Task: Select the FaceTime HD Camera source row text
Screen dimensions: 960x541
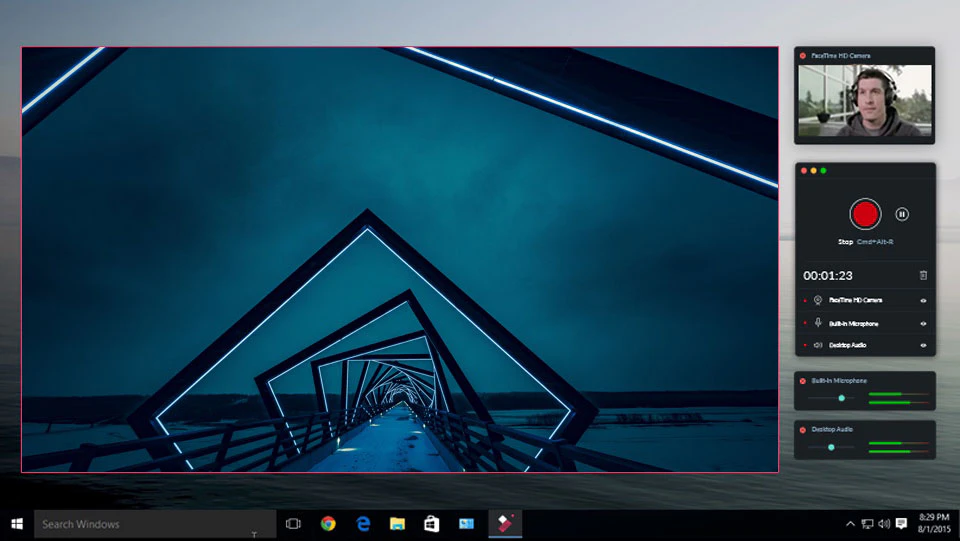Action: click(855, 300)
